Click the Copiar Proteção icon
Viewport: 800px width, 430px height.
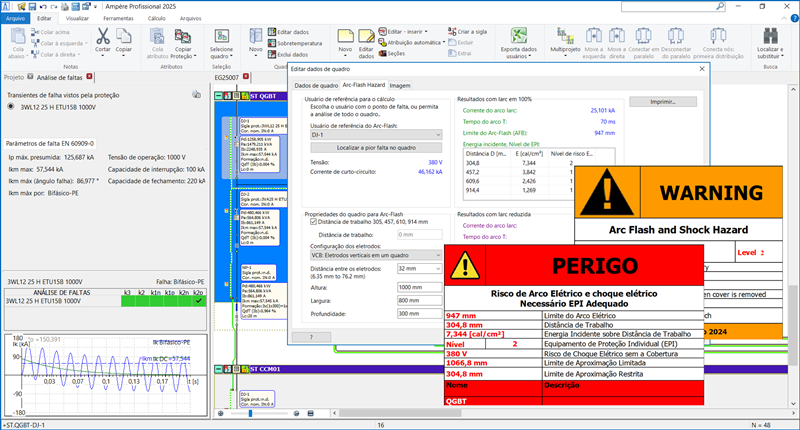tap(183, 36)
